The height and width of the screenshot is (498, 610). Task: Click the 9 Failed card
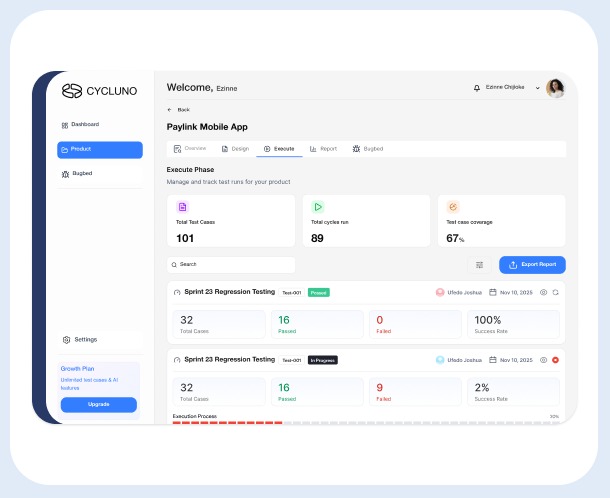(415, 392)
